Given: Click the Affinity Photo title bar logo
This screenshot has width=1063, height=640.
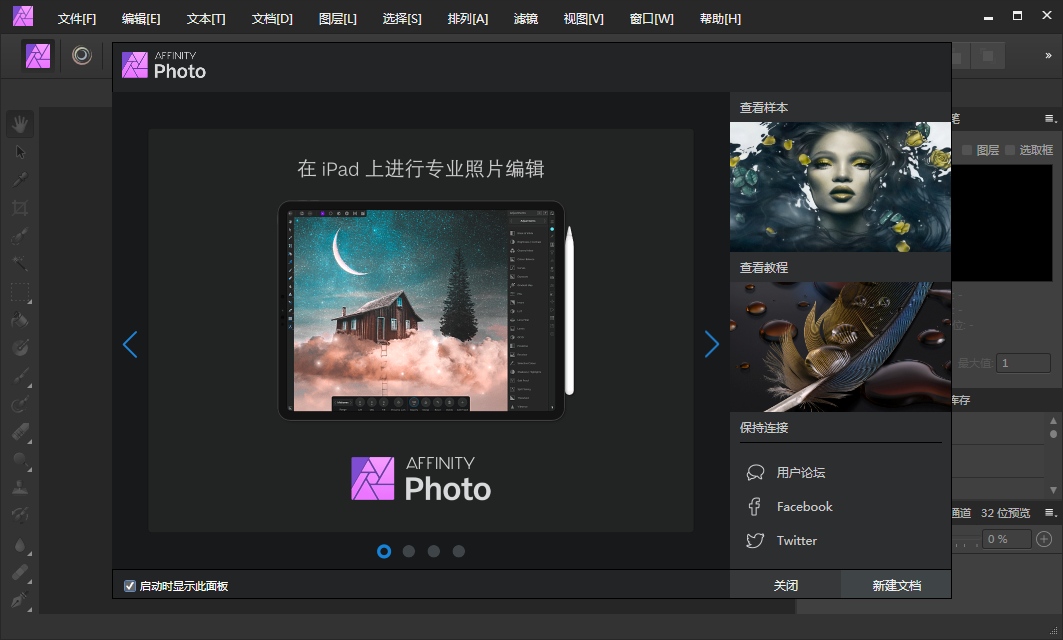Looking at the screenshot, I should tap(23, 16).
